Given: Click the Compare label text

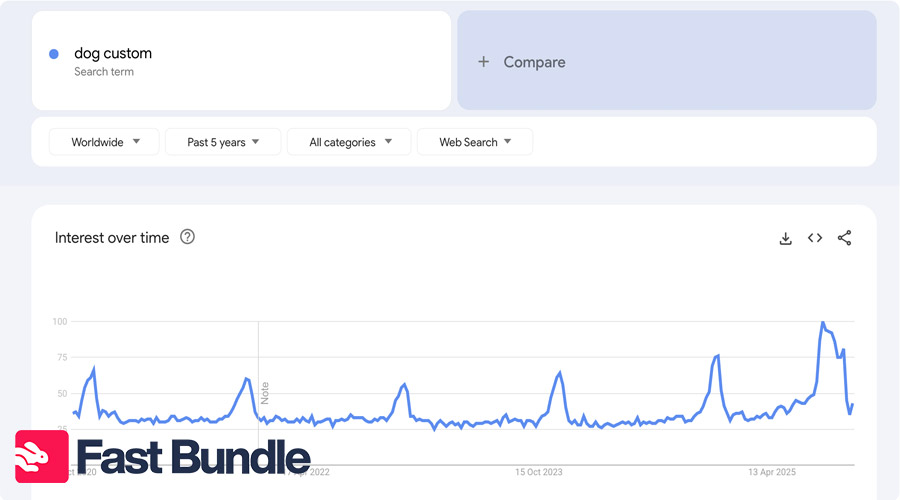Looking at the screenshot, I should point(534,62).
